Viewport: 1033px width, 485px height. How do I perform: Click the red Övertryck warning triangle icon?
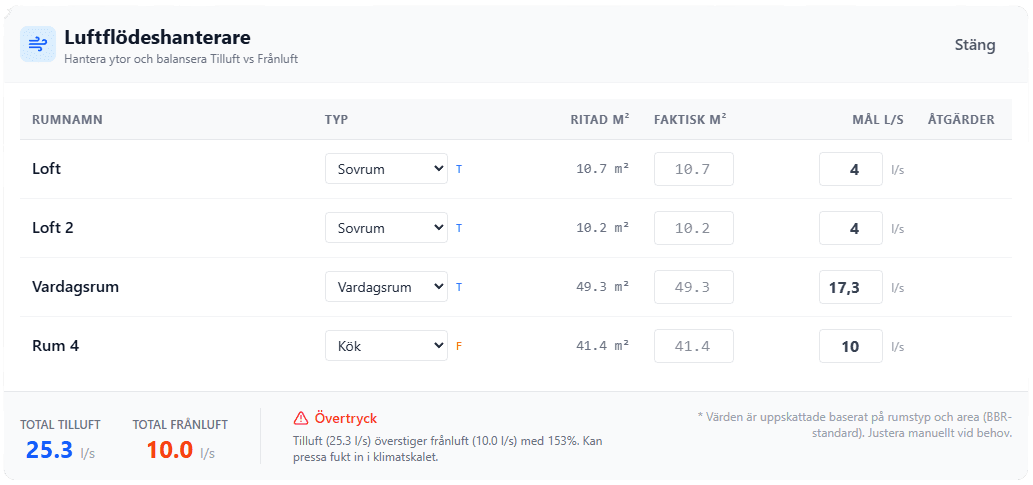pos(301,418)
